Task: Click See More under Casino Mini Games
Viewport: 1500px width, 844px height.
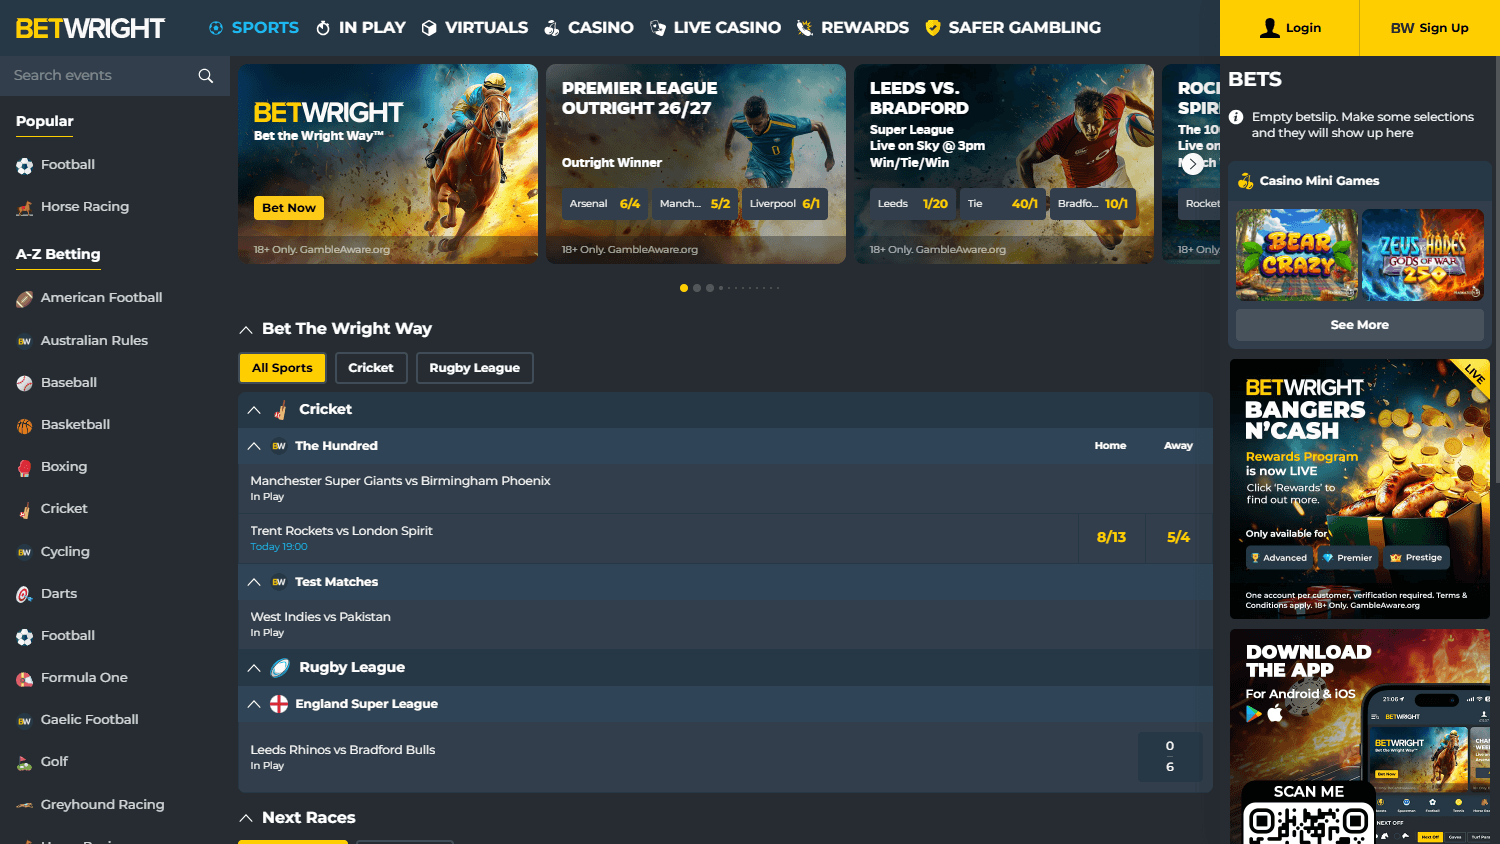Action: (1359, 325)
